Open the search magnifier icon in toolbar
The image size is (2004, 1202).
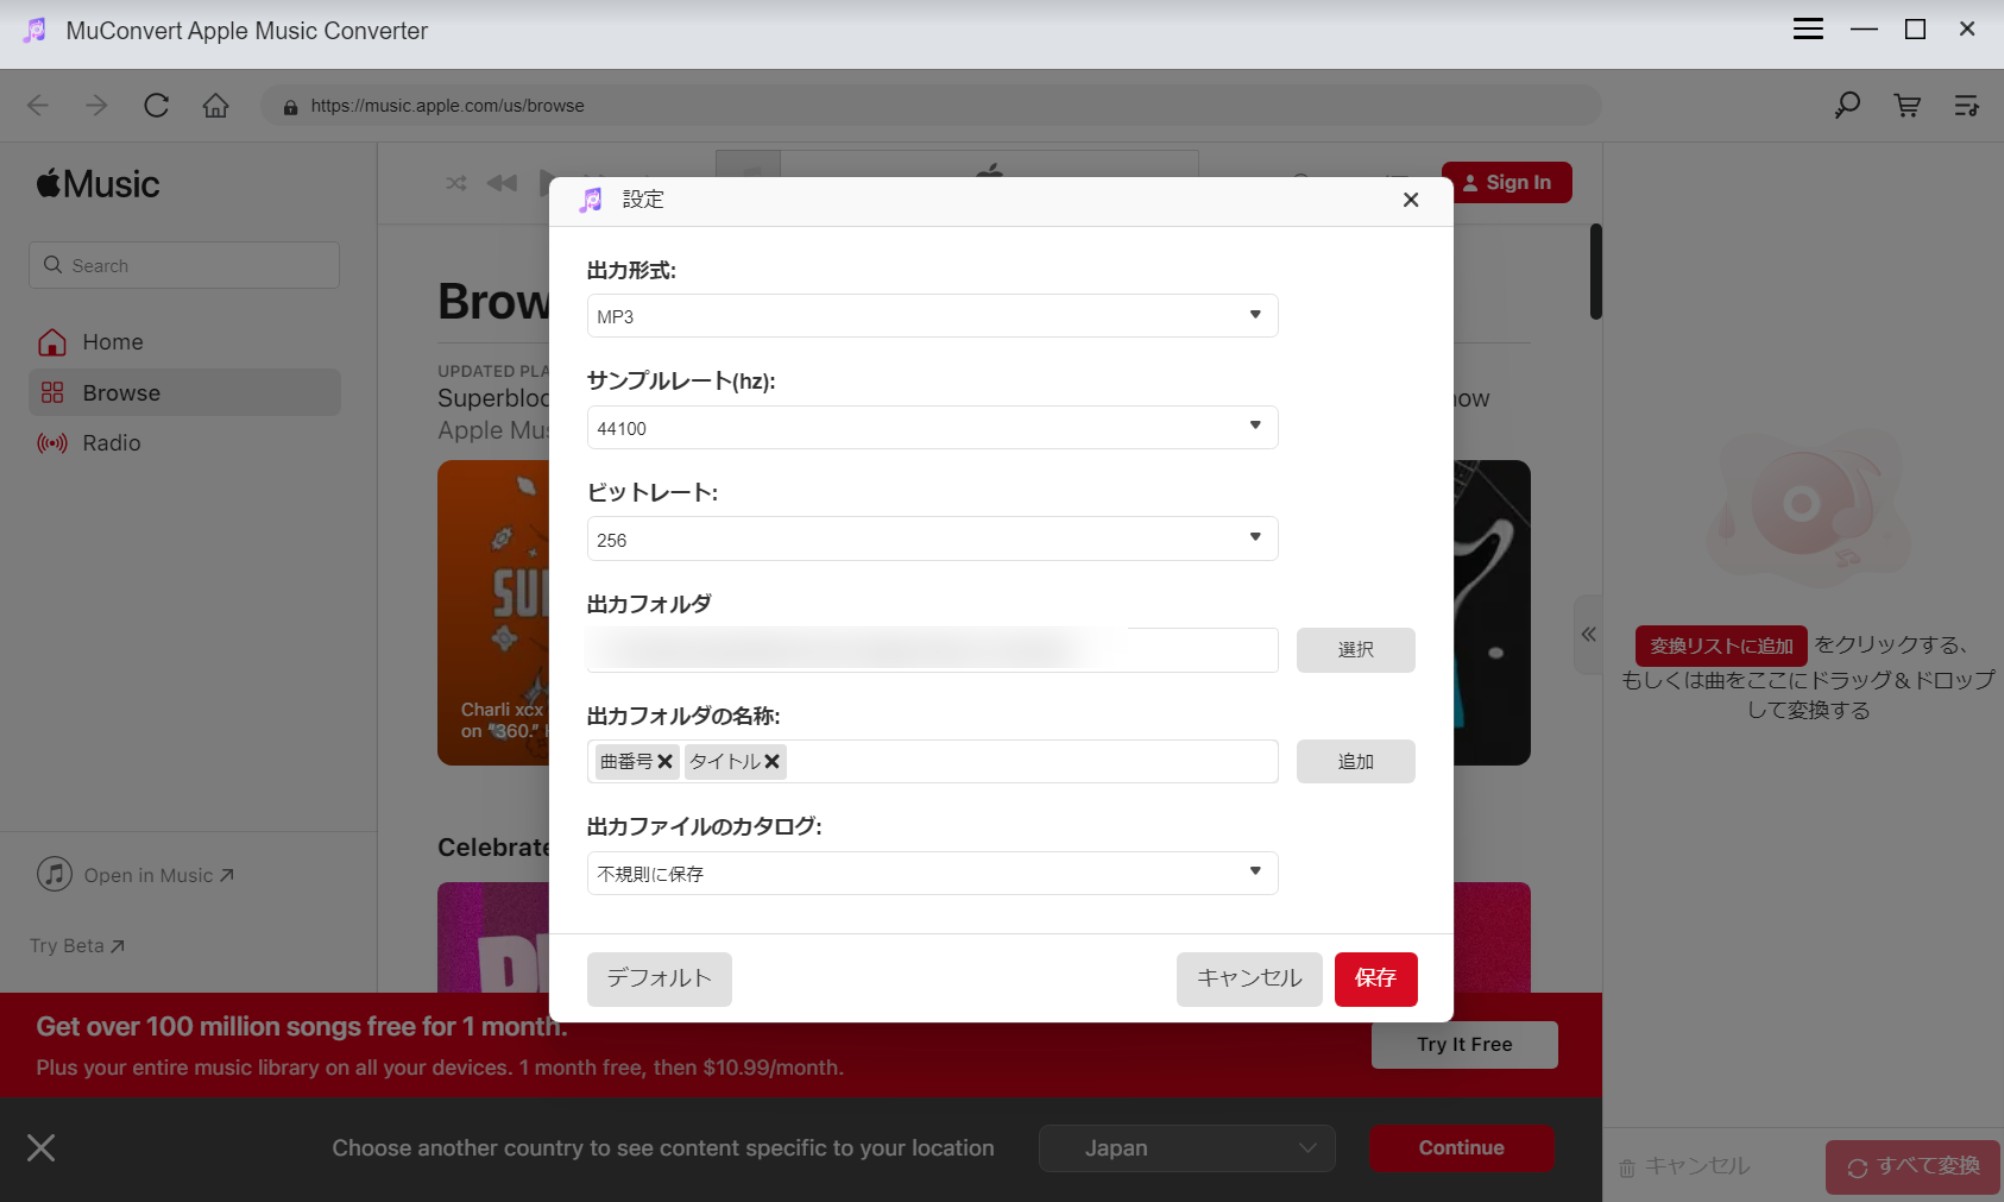pyautogui.click(x=1847, y=105)
